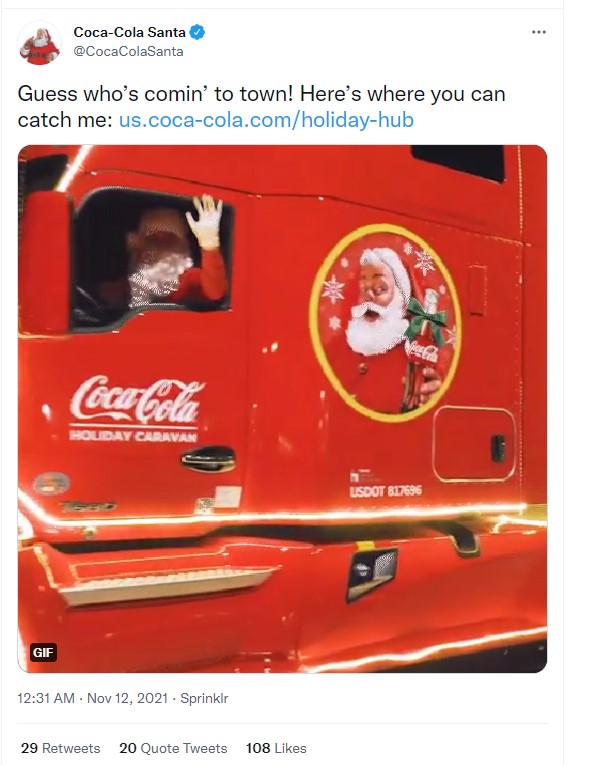Viewport: 592px width, 765px height.
Task: Click the GIF badge on the media
Action: pos(43,652)
